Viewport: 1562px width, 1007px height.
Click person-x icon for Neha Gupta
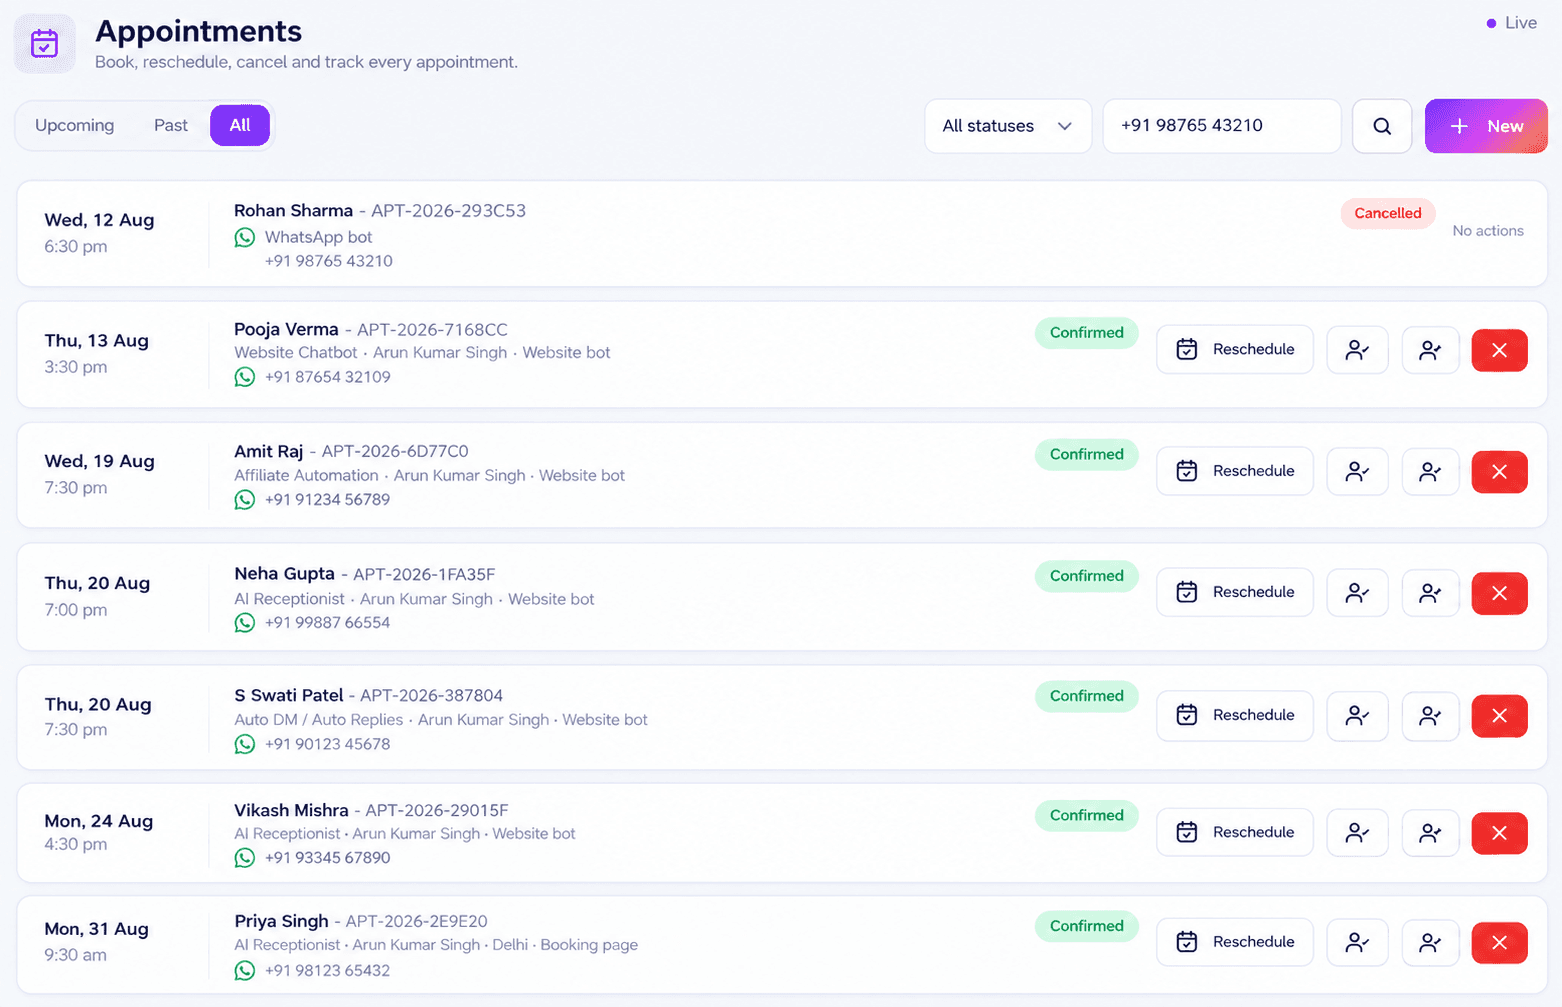pos(1430,593)
